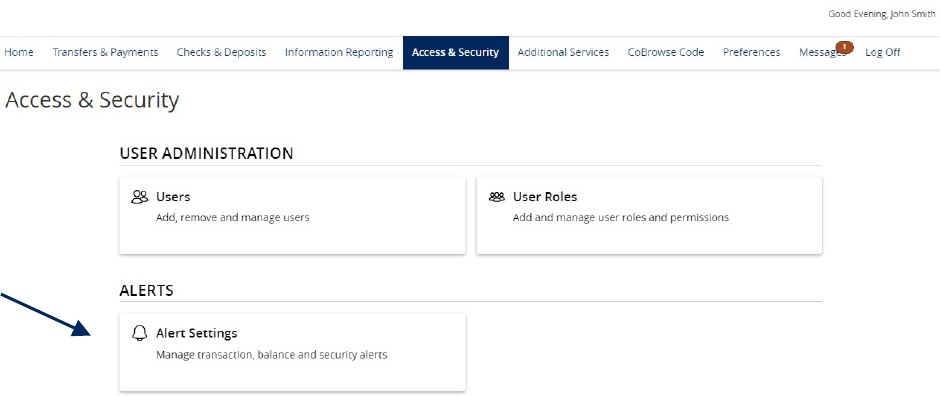Click Log Off
This screenshot has height=396, width=940.
882,52
